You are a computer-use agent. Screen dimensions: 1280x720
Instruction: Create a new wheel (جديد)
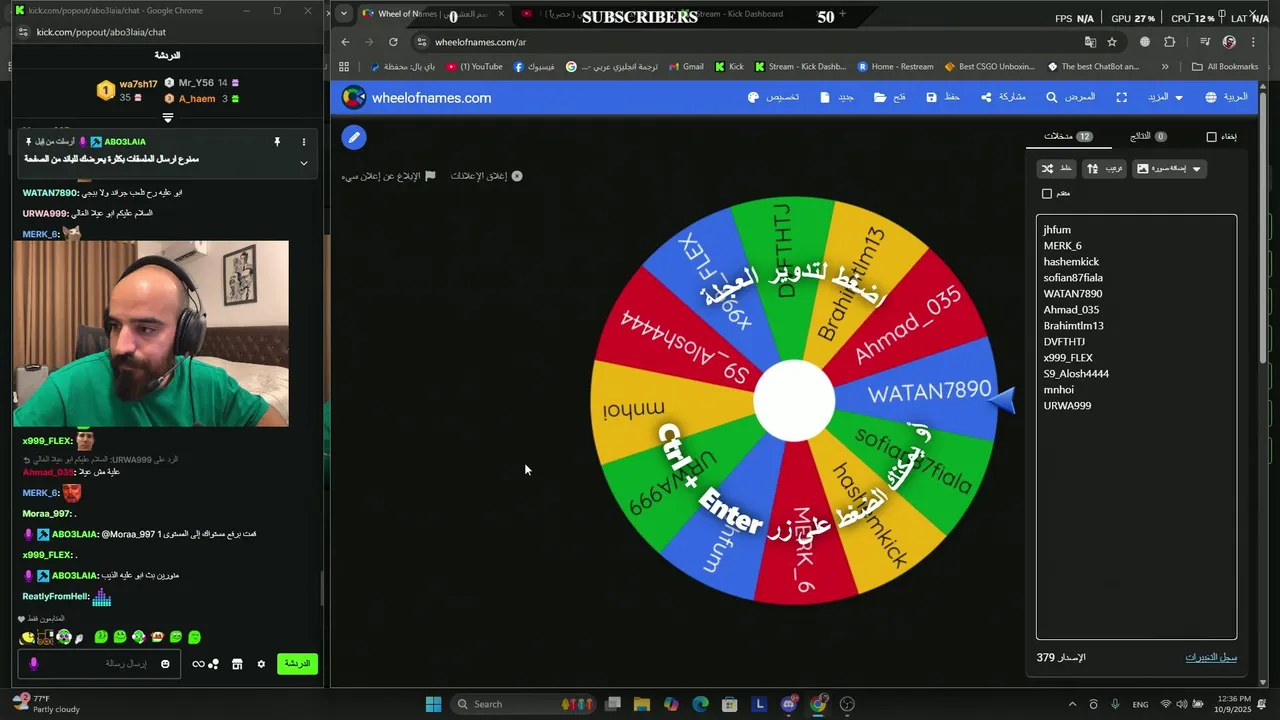(x=836, y=97)
